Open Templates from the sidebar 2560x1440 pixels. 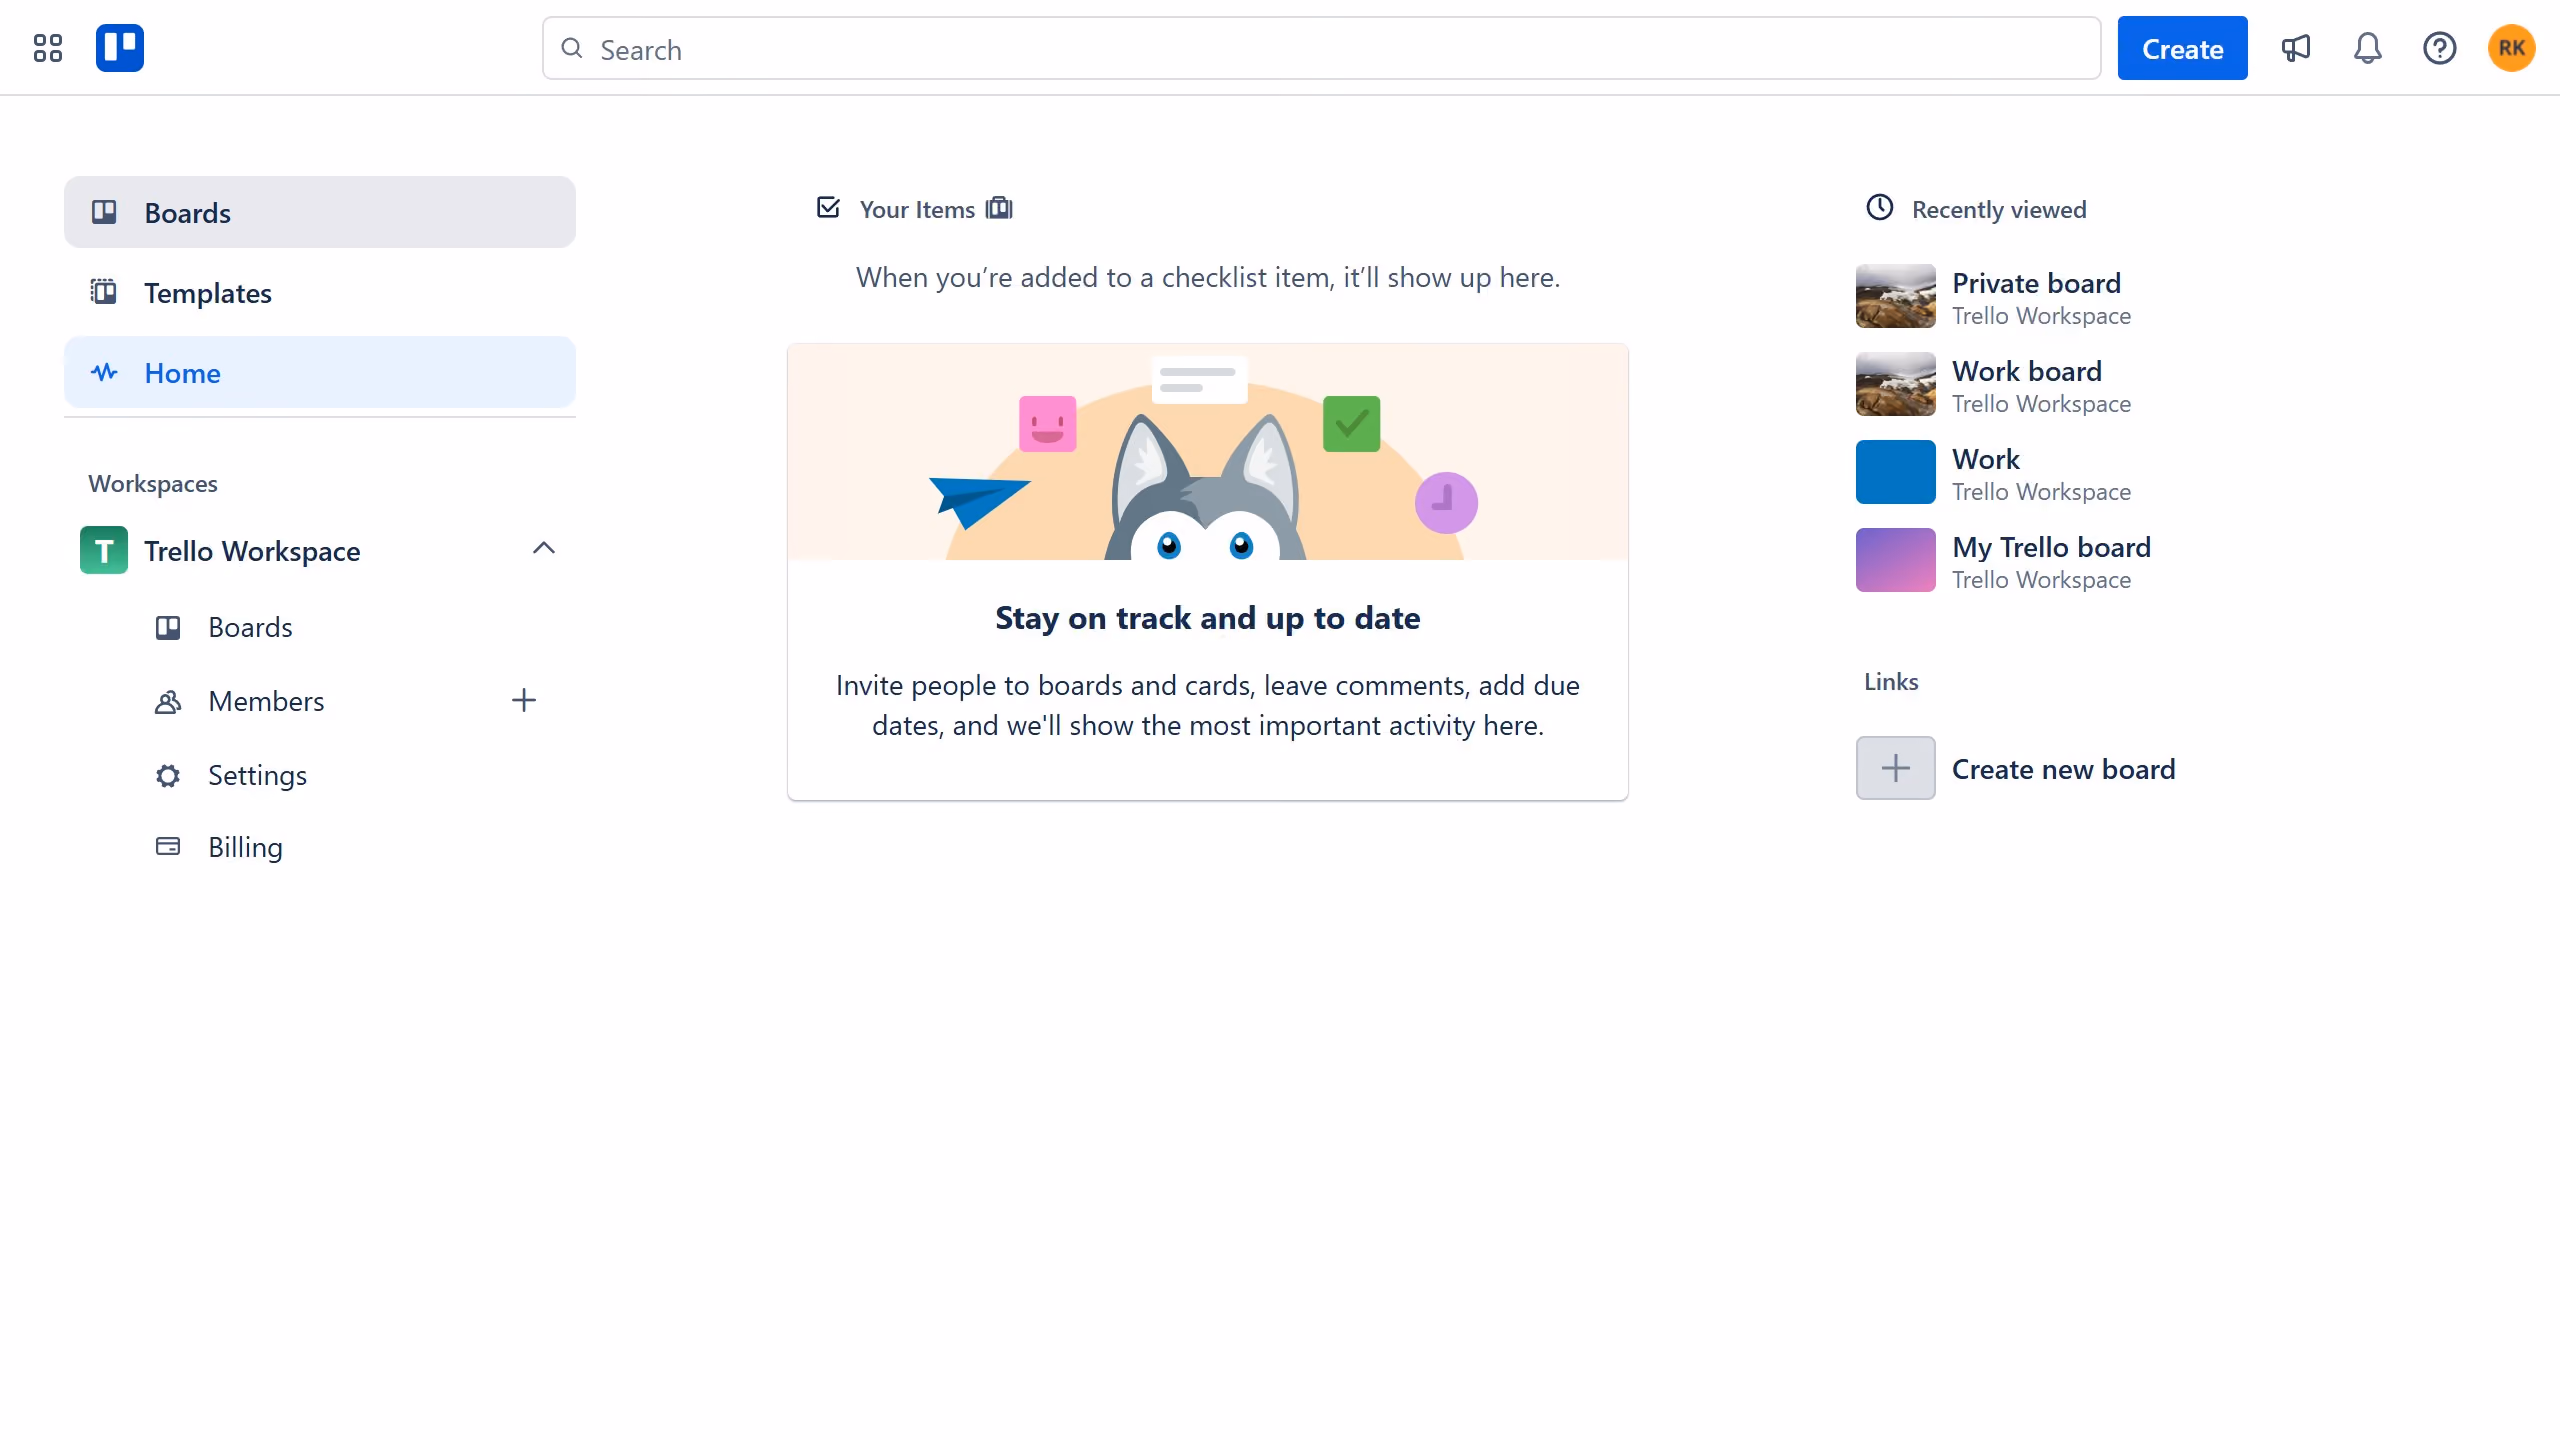point(320,292)
